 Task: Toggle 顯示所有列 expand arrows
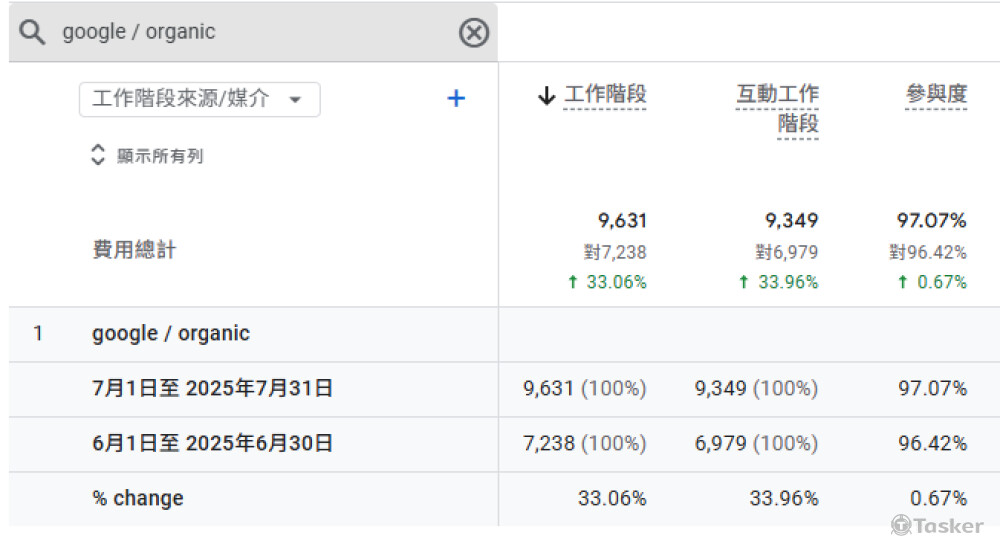click(98, 154)
